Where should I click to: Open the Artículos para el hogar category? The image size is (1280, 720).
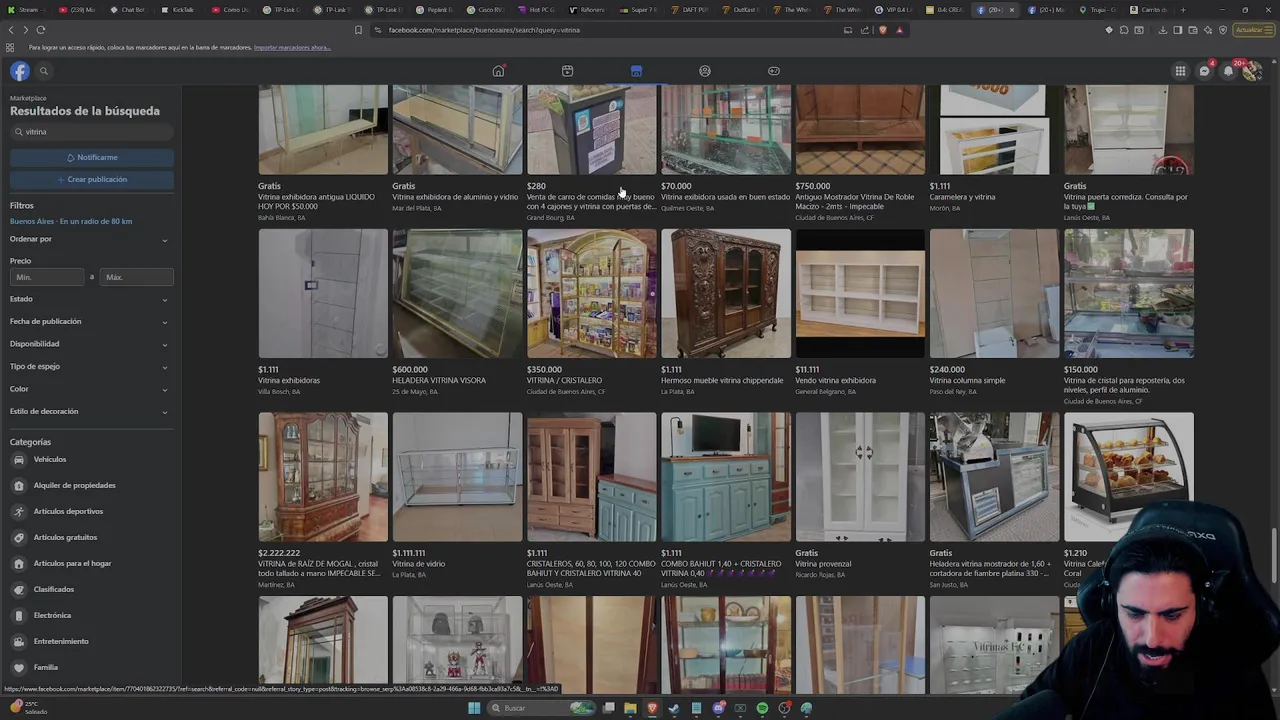72,563
